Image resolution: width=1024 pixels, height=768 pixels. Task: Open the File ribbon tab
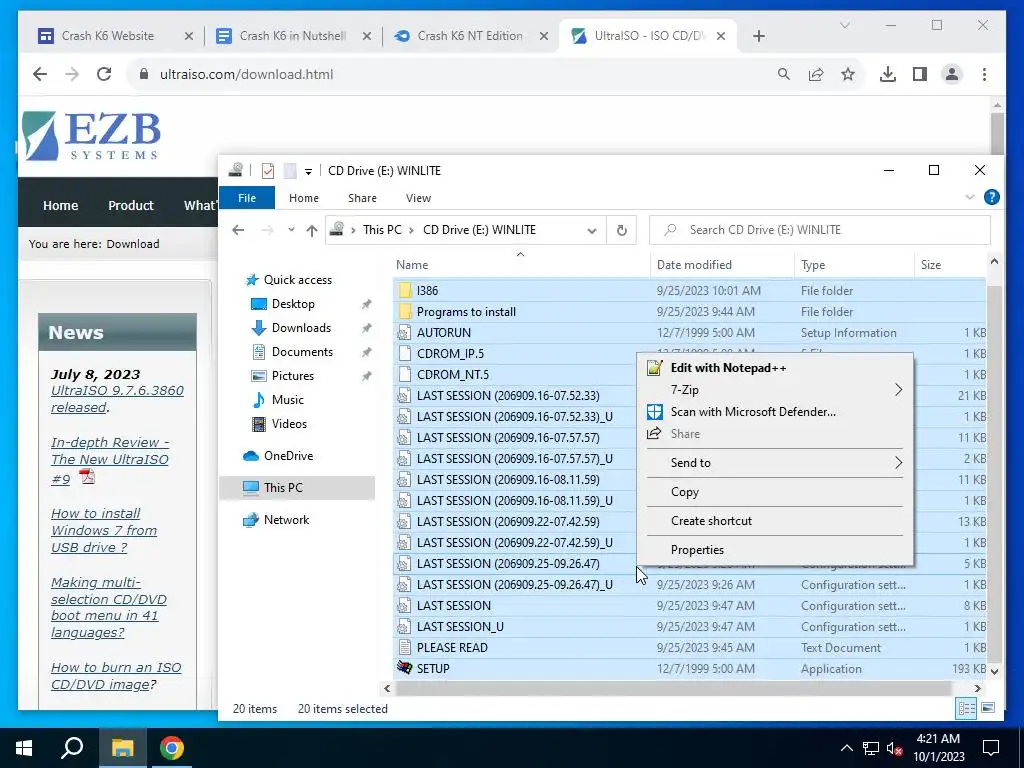pos(247,198)
